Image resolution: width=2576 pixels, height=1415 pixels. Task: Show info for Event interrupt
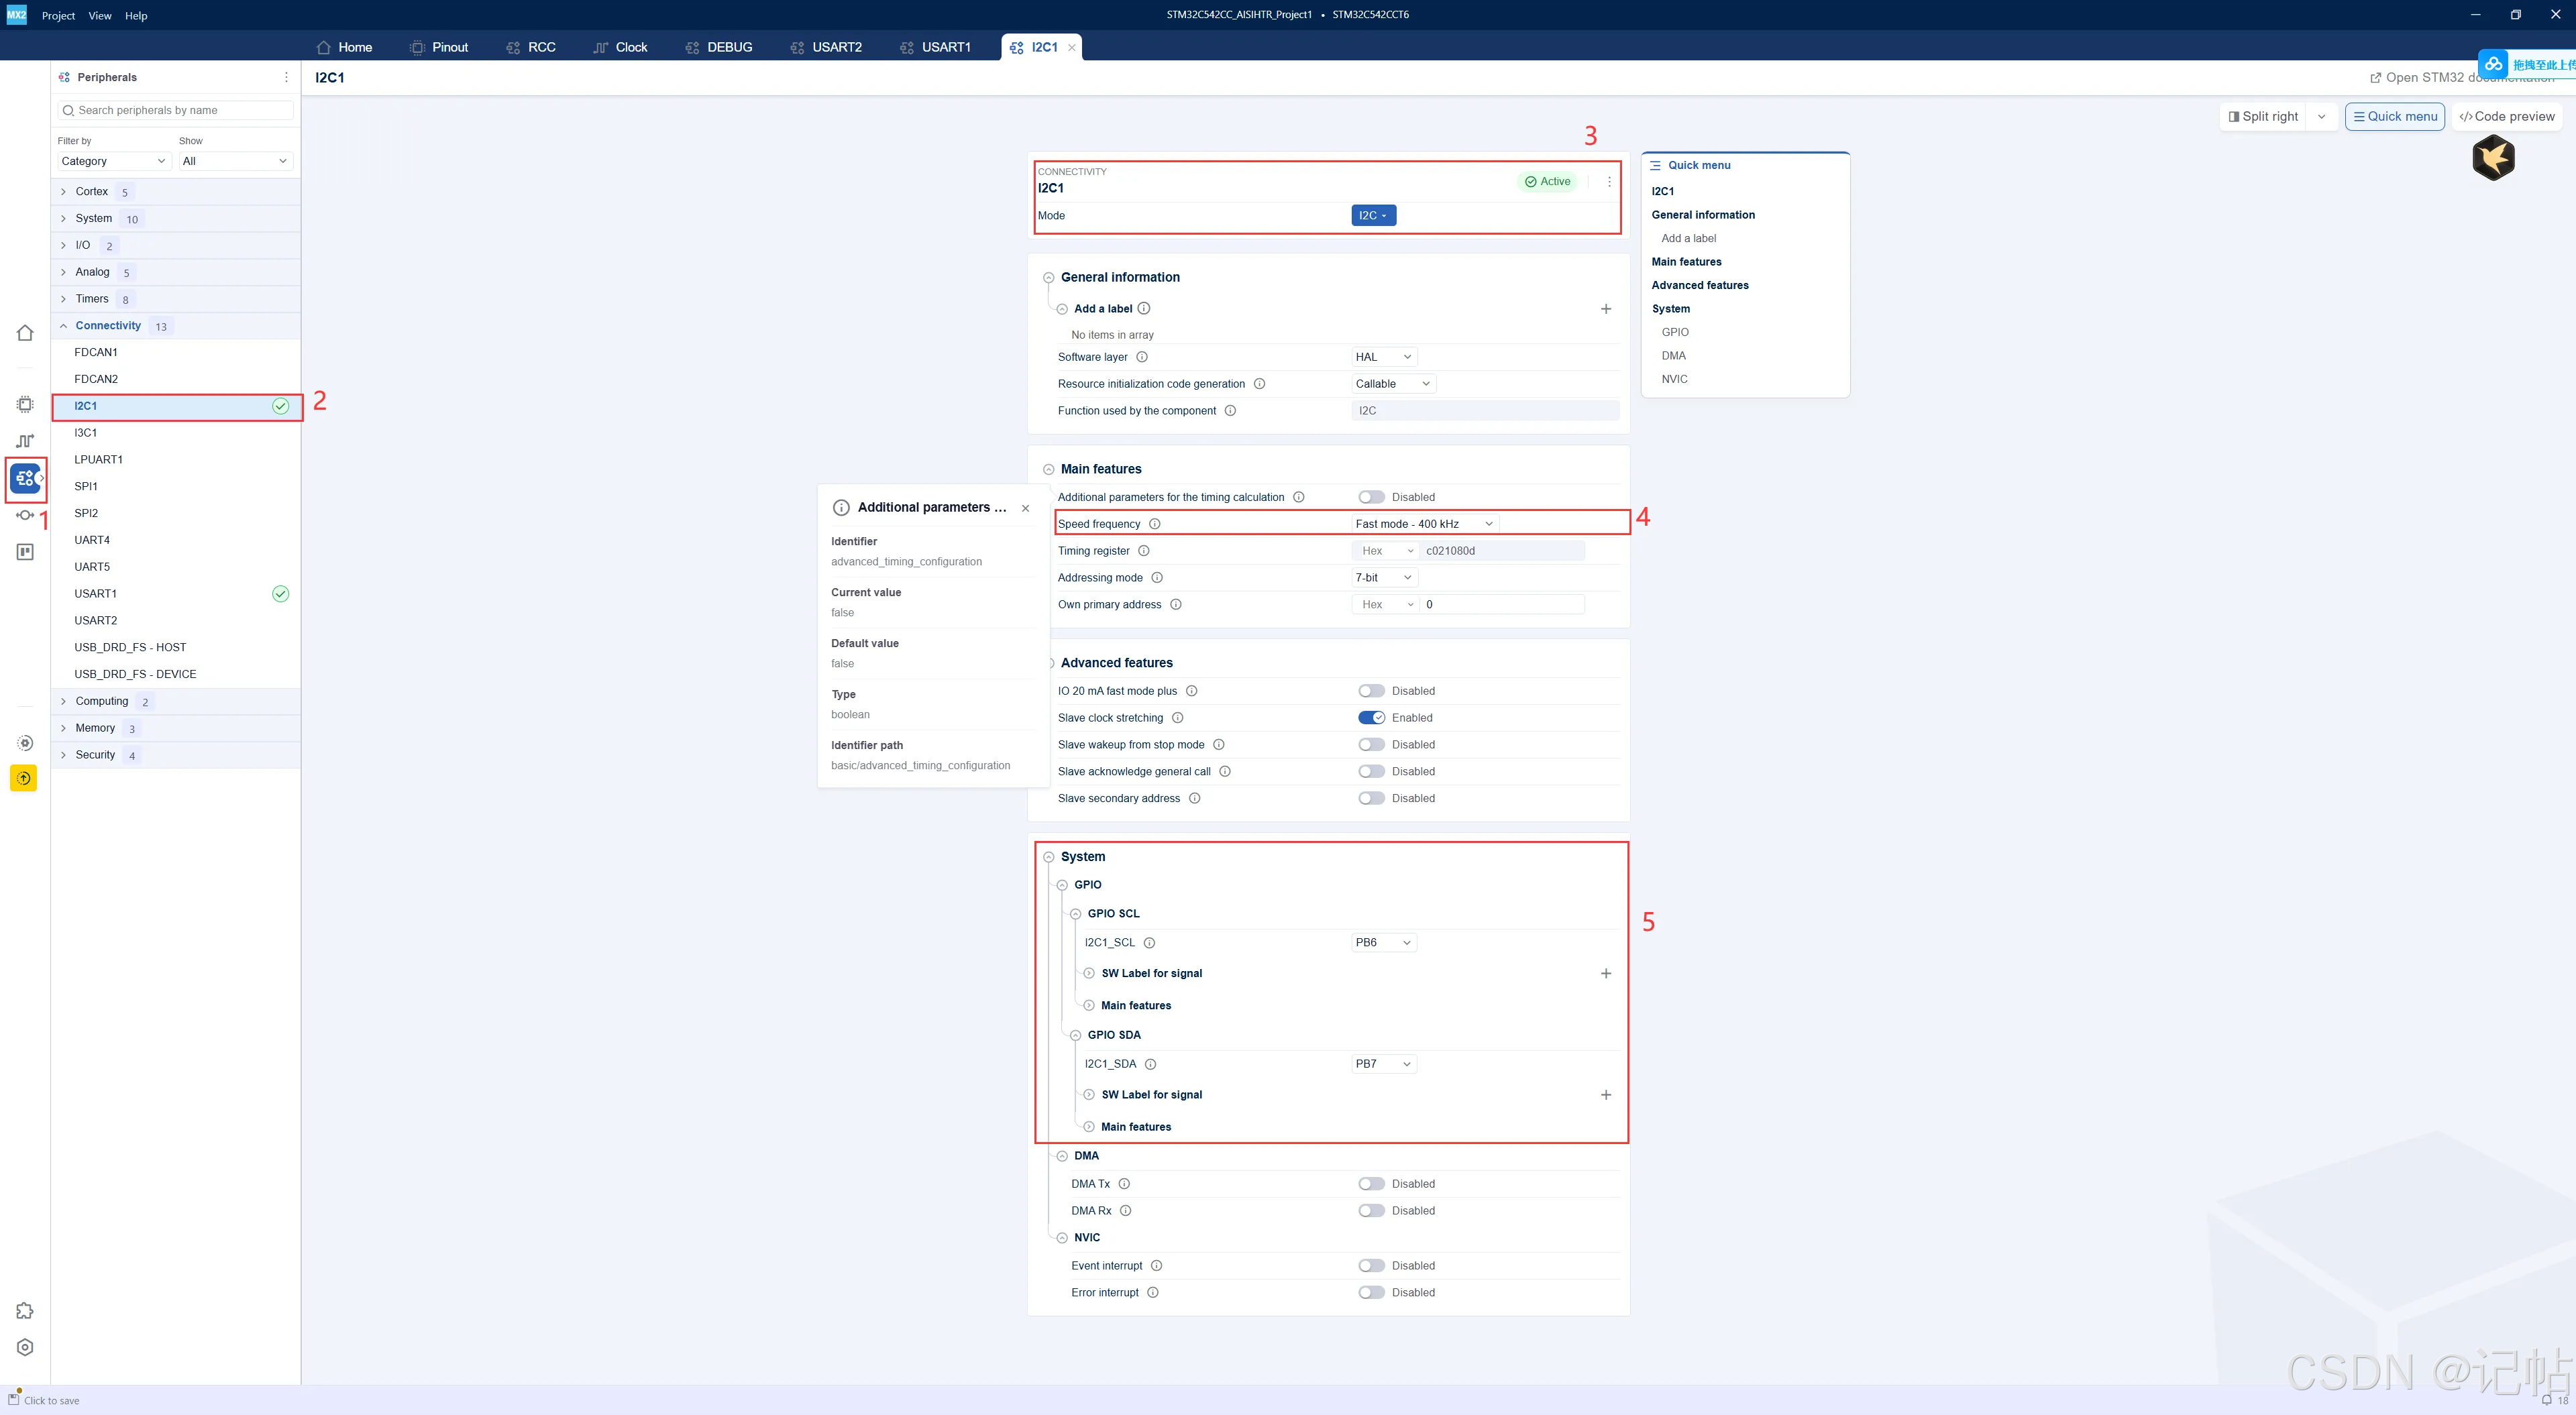coord(1157,1266)
